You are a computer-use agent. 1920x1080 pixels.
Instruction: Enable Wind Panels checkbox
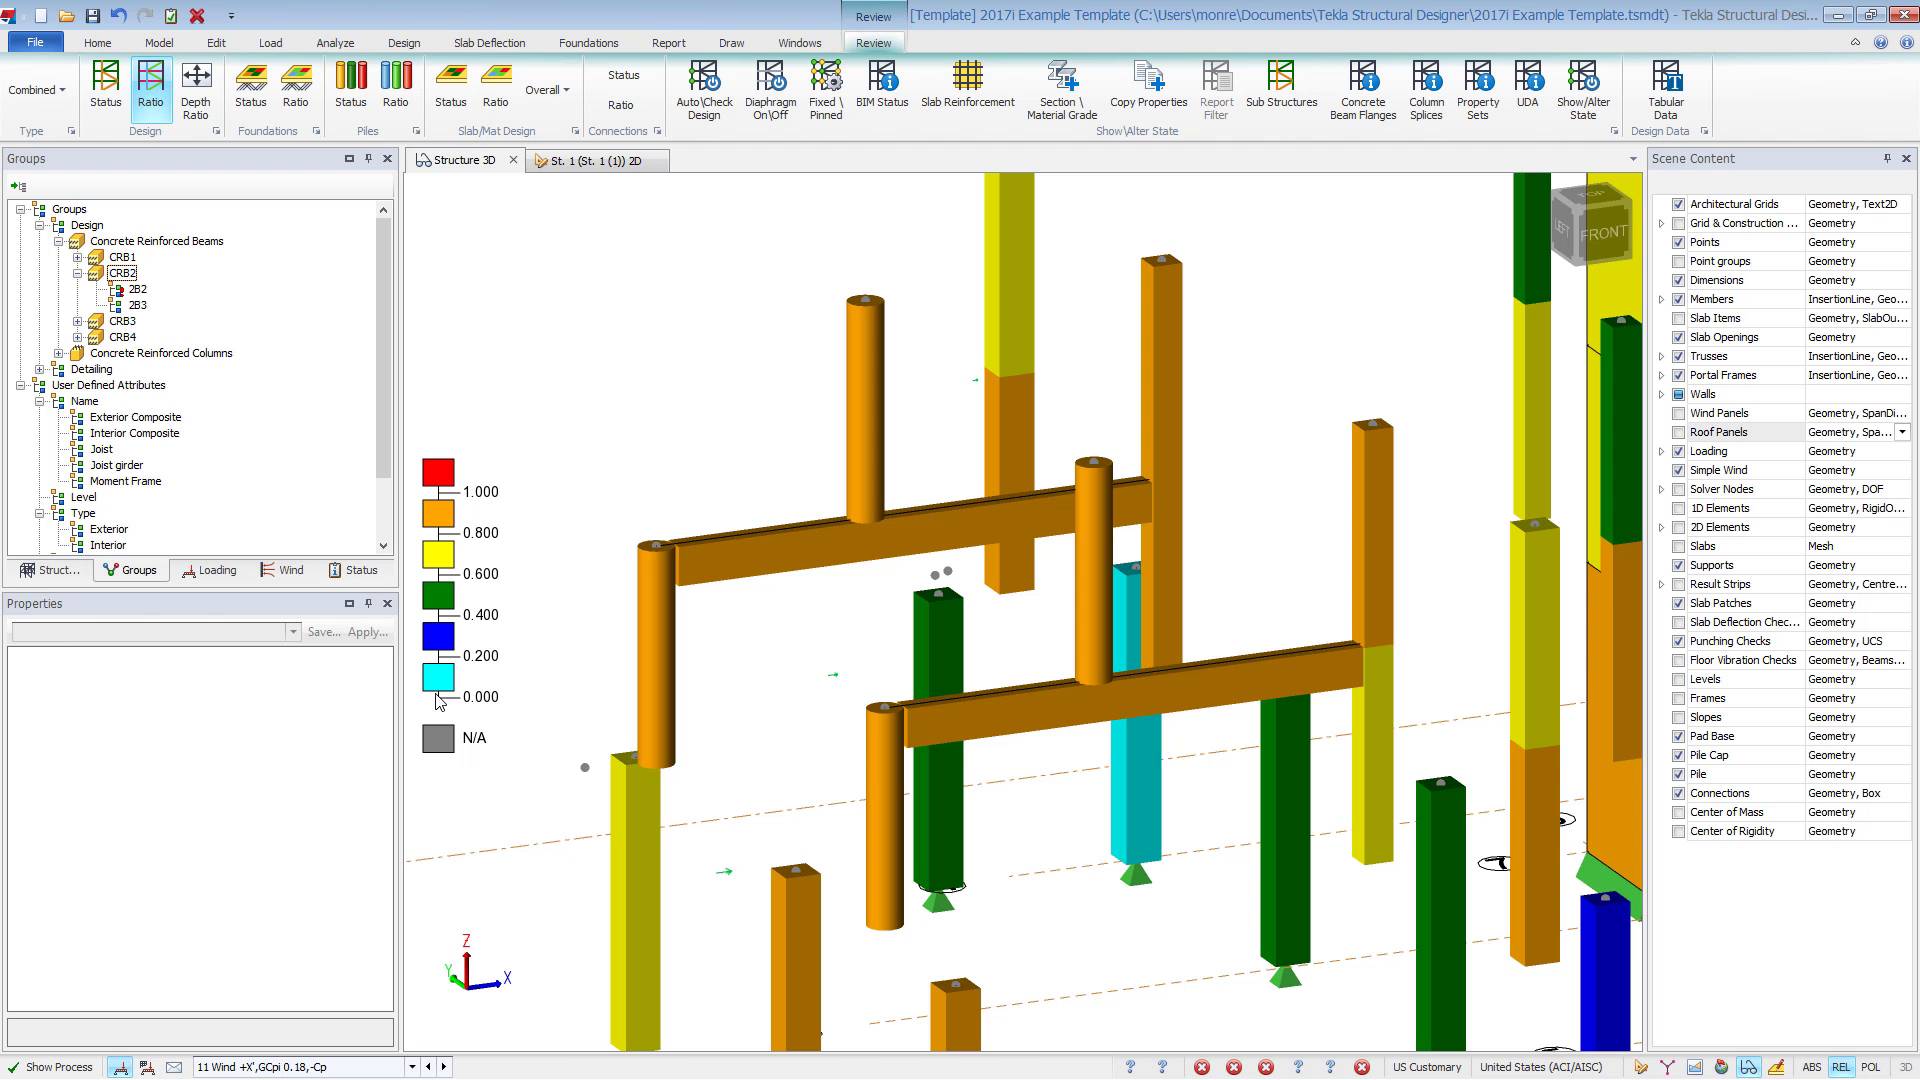[1678, 413]
